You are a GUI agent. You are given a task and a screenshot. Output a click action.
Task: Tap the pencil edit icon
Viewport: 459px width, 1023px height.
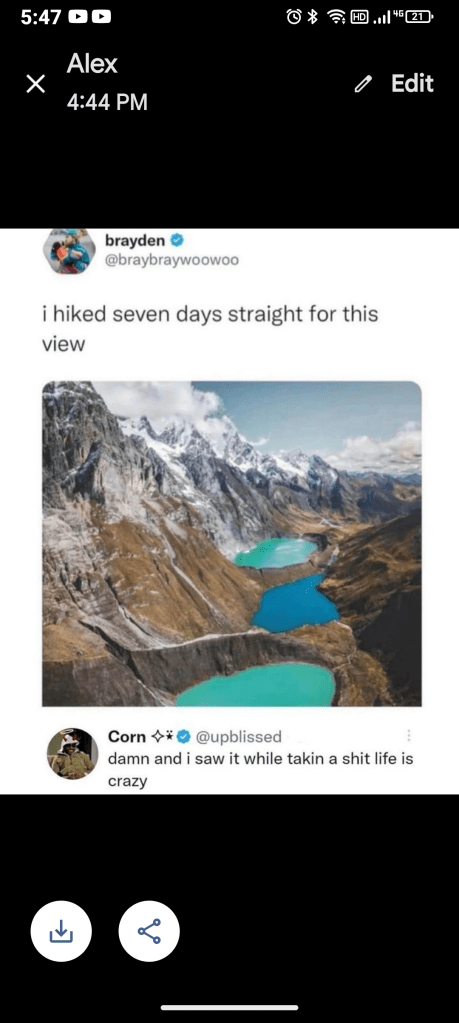click(363, 84)
